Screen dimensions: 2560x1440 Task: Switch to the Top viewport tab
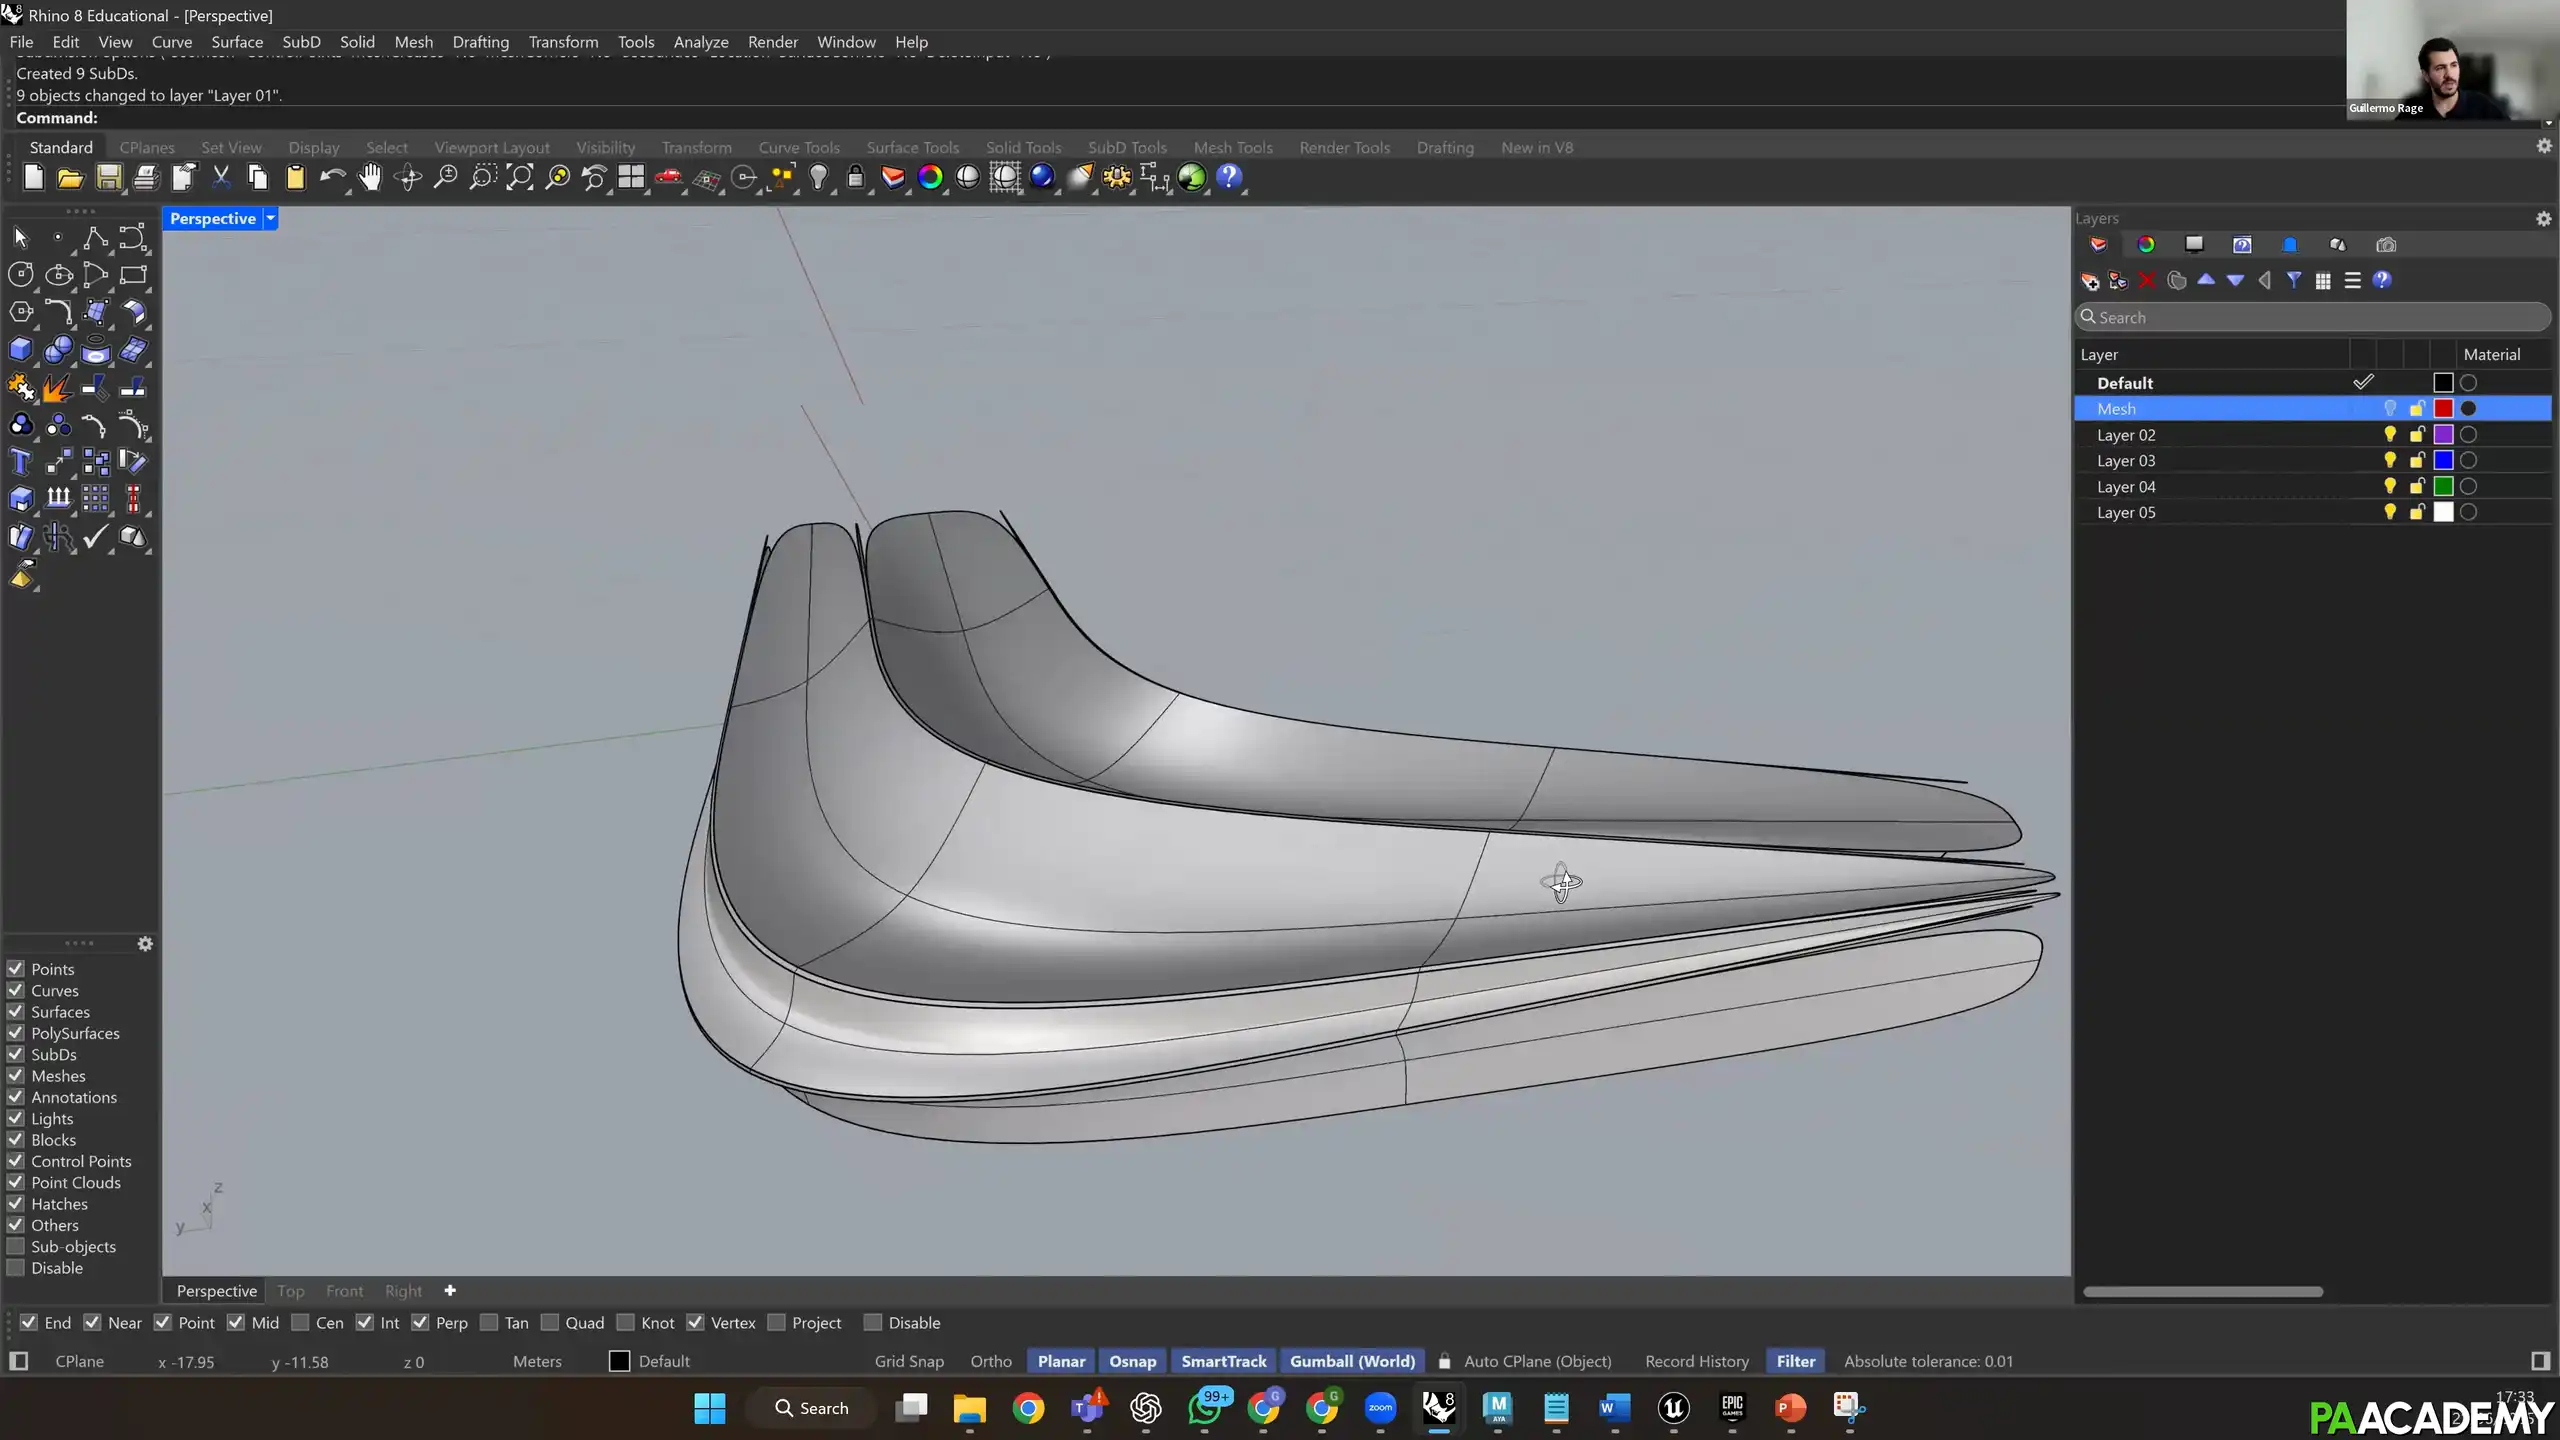[x=290, y=1291]
